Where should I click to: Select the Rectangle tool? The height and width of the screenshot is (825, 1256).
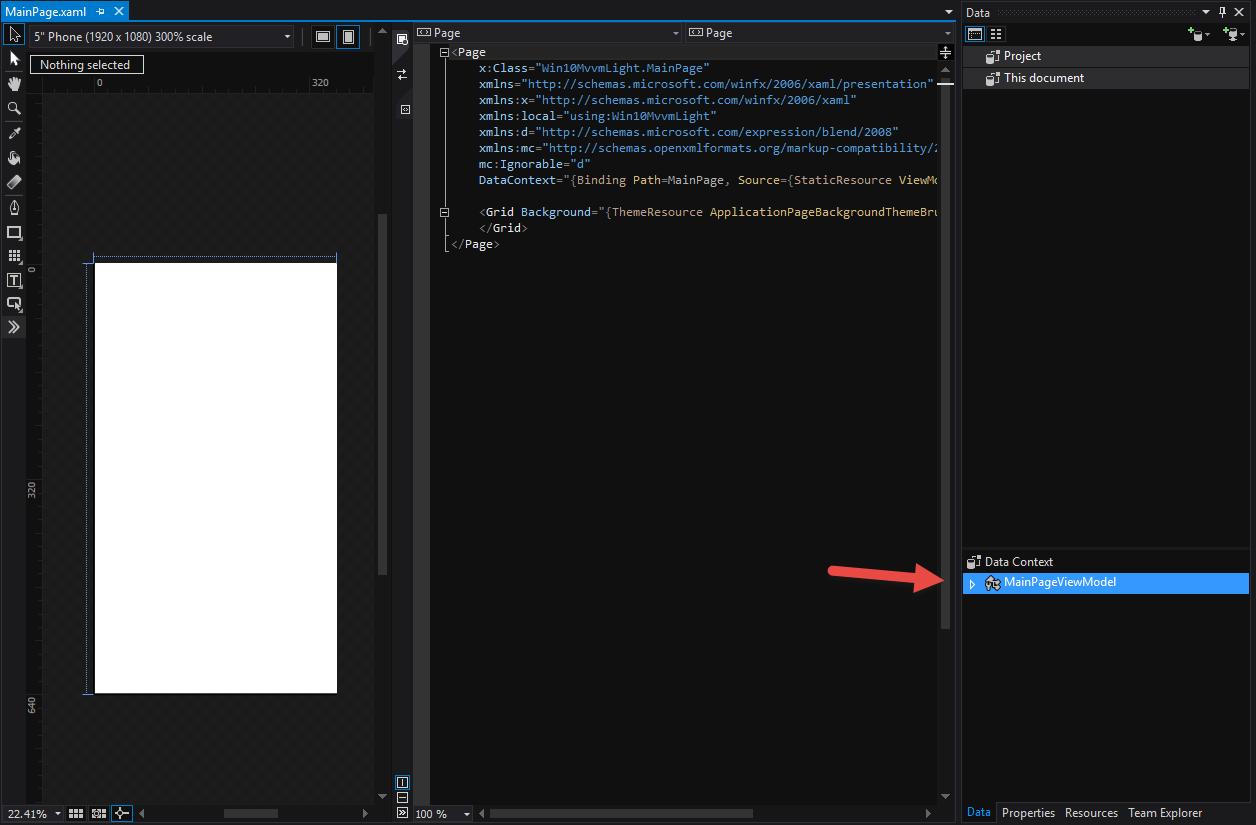pos(14,233)
